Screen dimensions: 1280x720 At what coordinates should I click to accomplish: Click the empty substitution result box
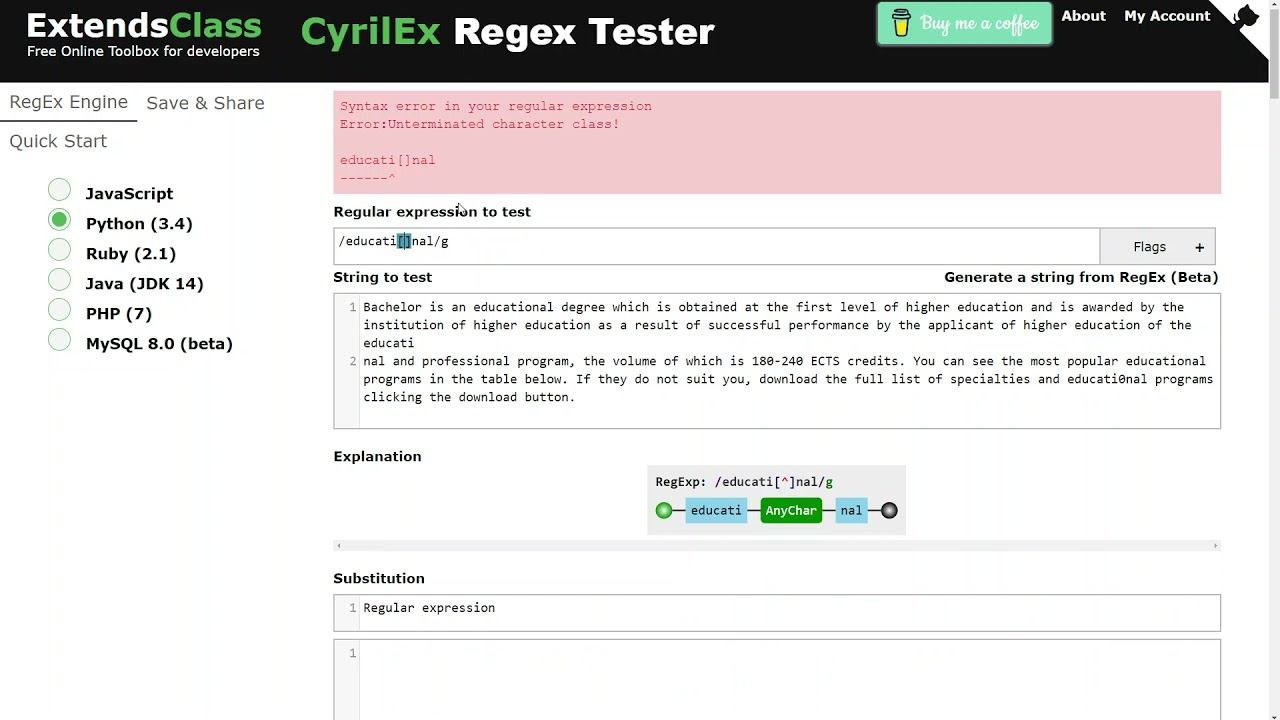coord(777,679)
